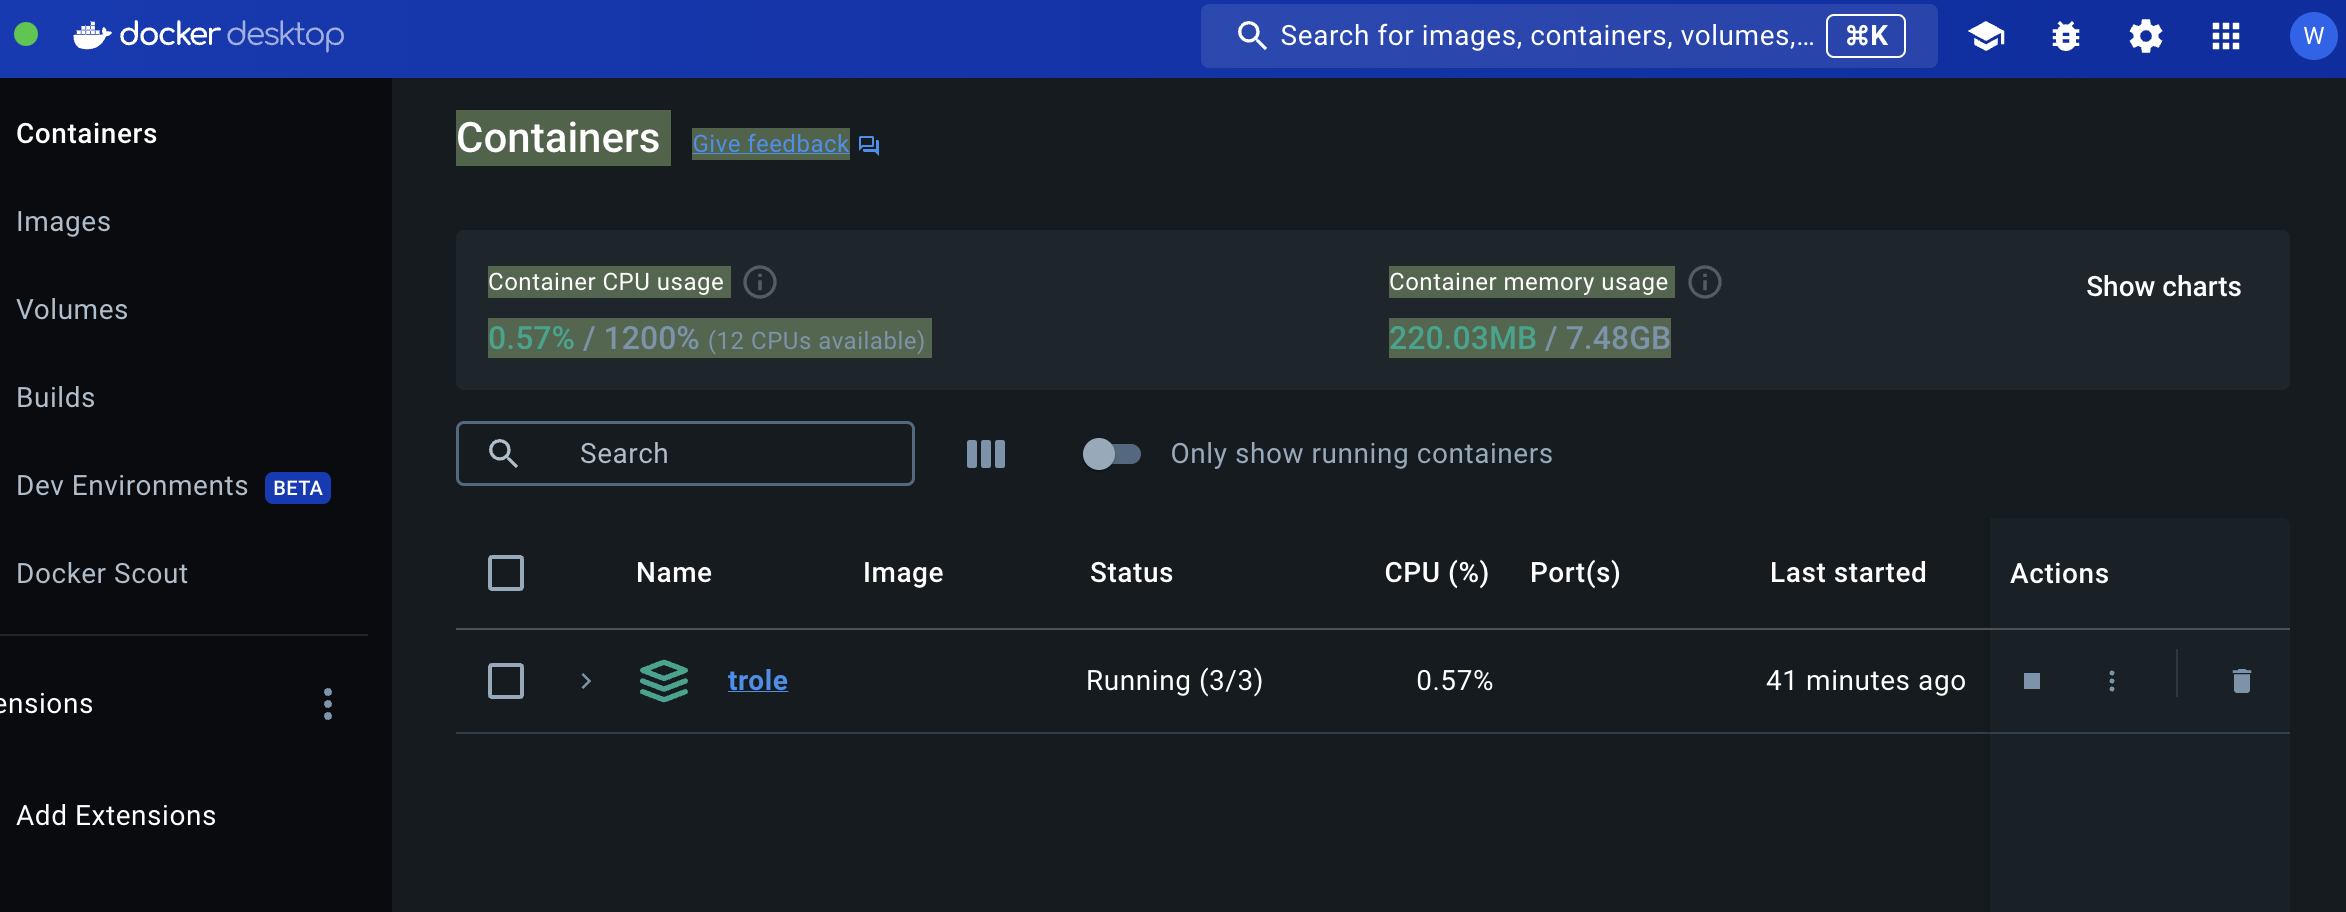Click the Image column header
2346x912 pixels.
coord(903,573)
